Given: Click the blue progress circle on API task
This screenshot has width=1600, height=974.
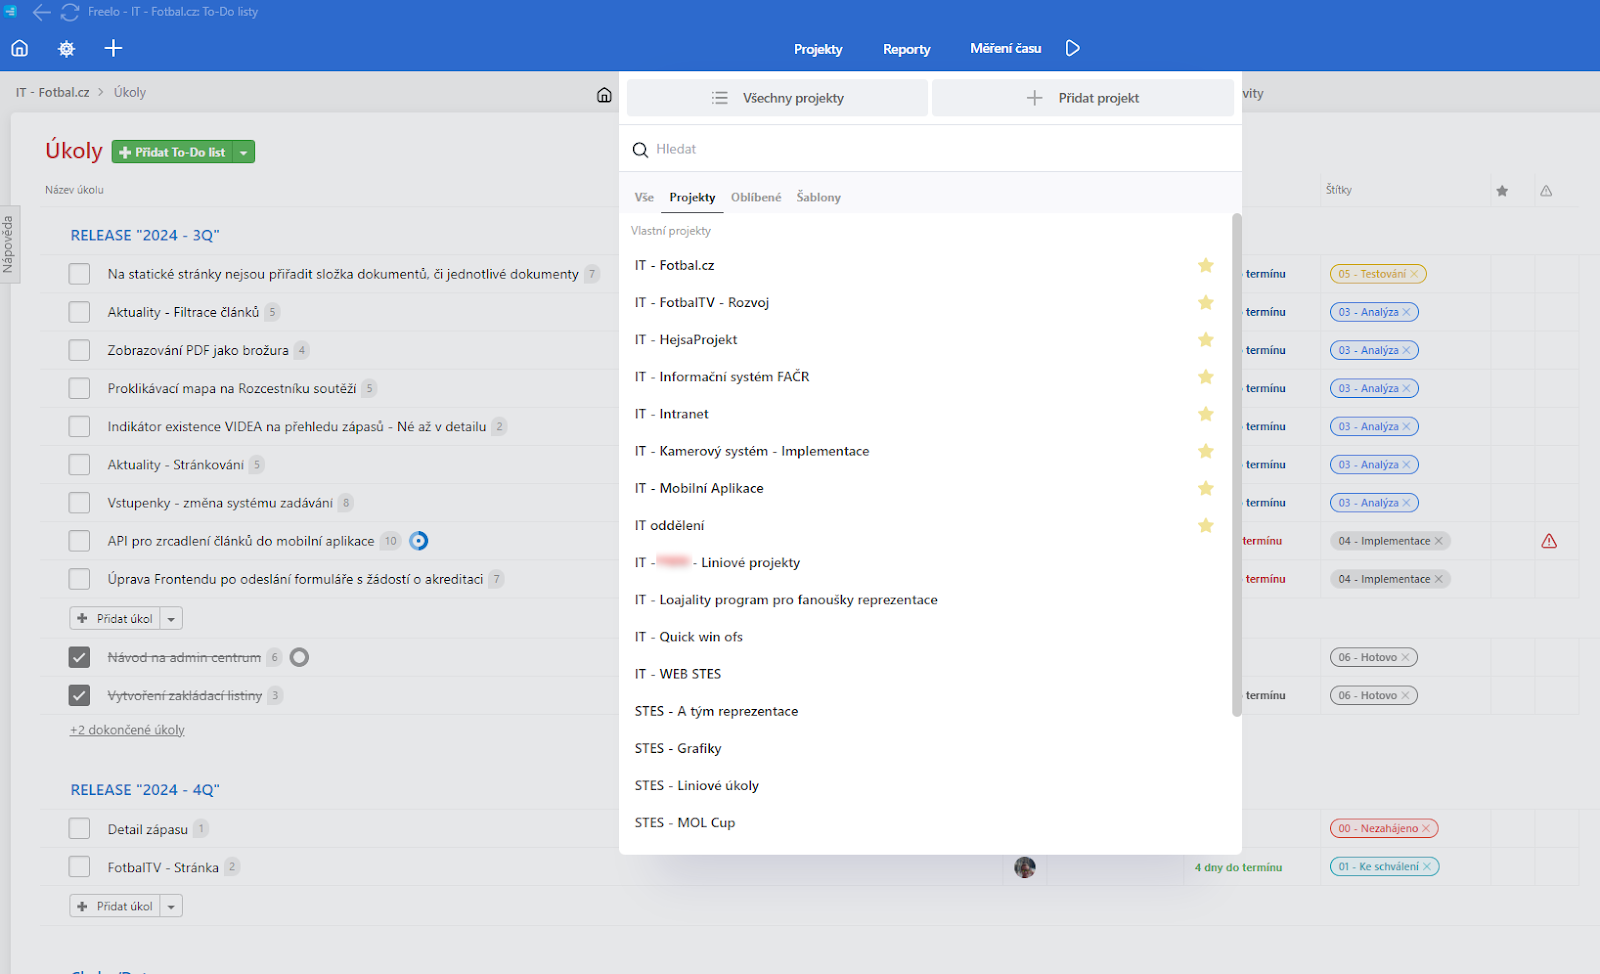Looking at the screenshot, I should coord(419,541).
